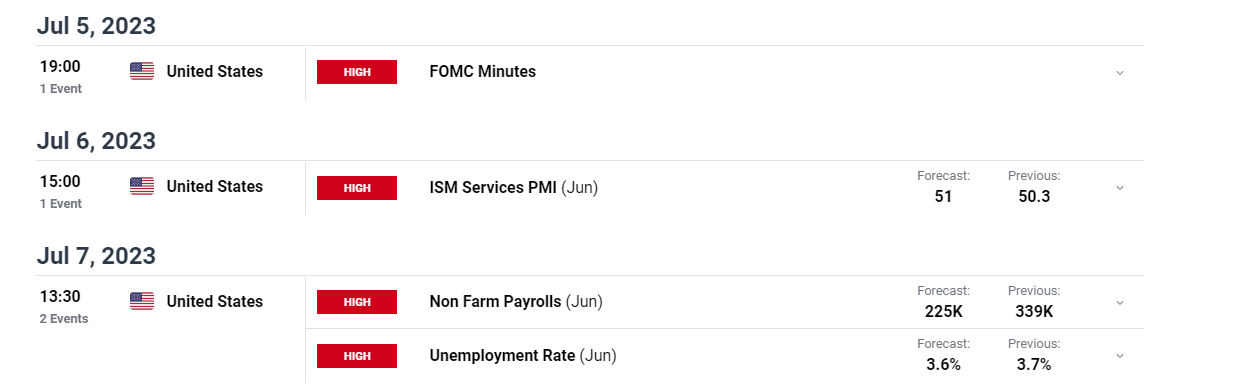Click the 13:30 time with 2 Events
This screenshot has height=389, width=1246.
(64, 306)
